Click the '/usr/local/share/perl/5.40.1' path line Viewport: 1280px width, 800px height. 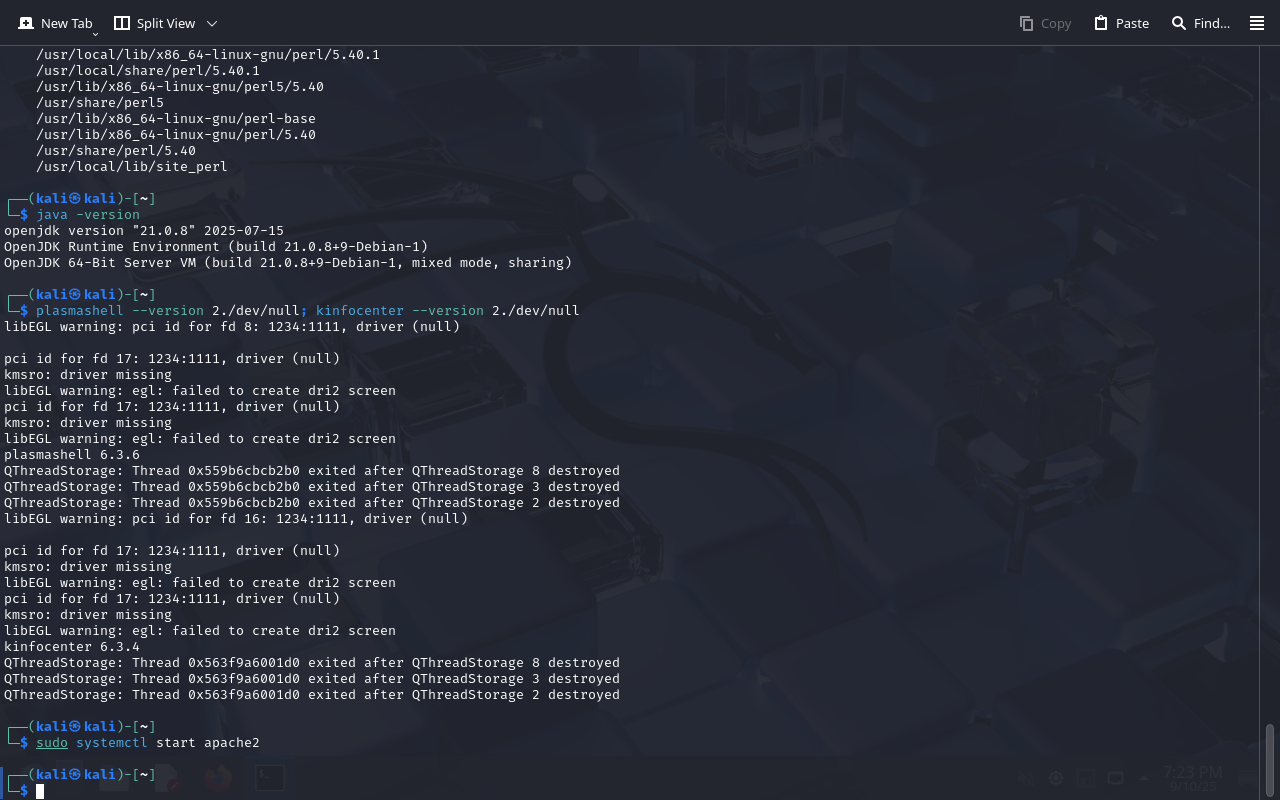pos(148,71)
